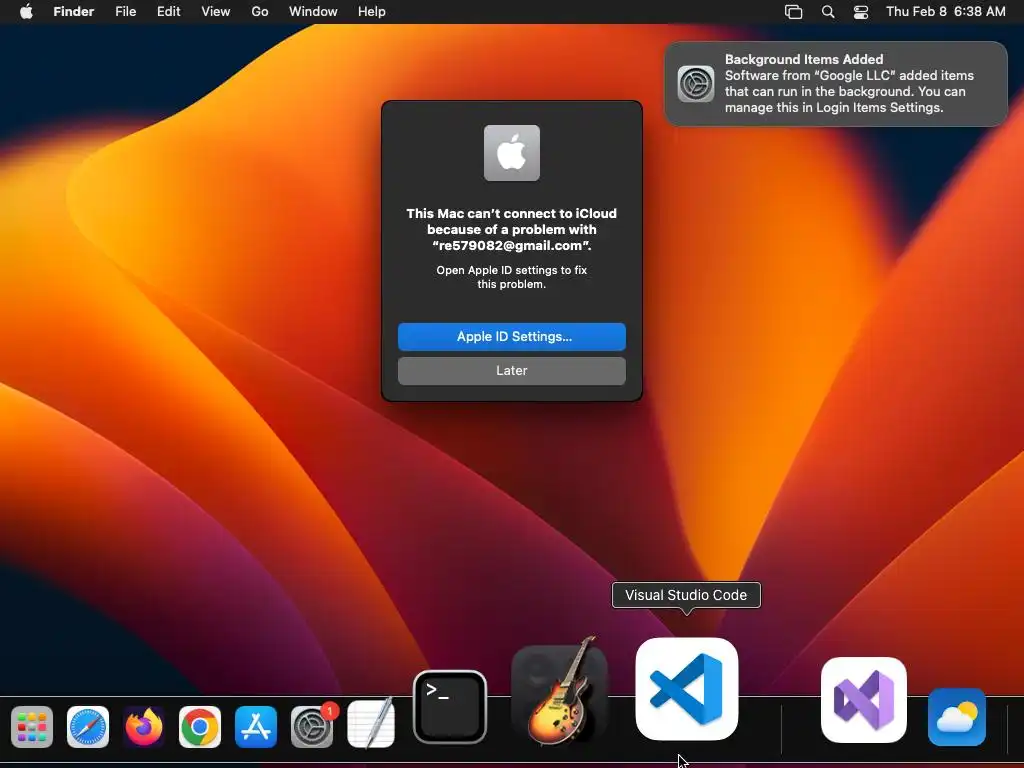
Task: Click the Apple ID Settings button
Action: (511, 336)
